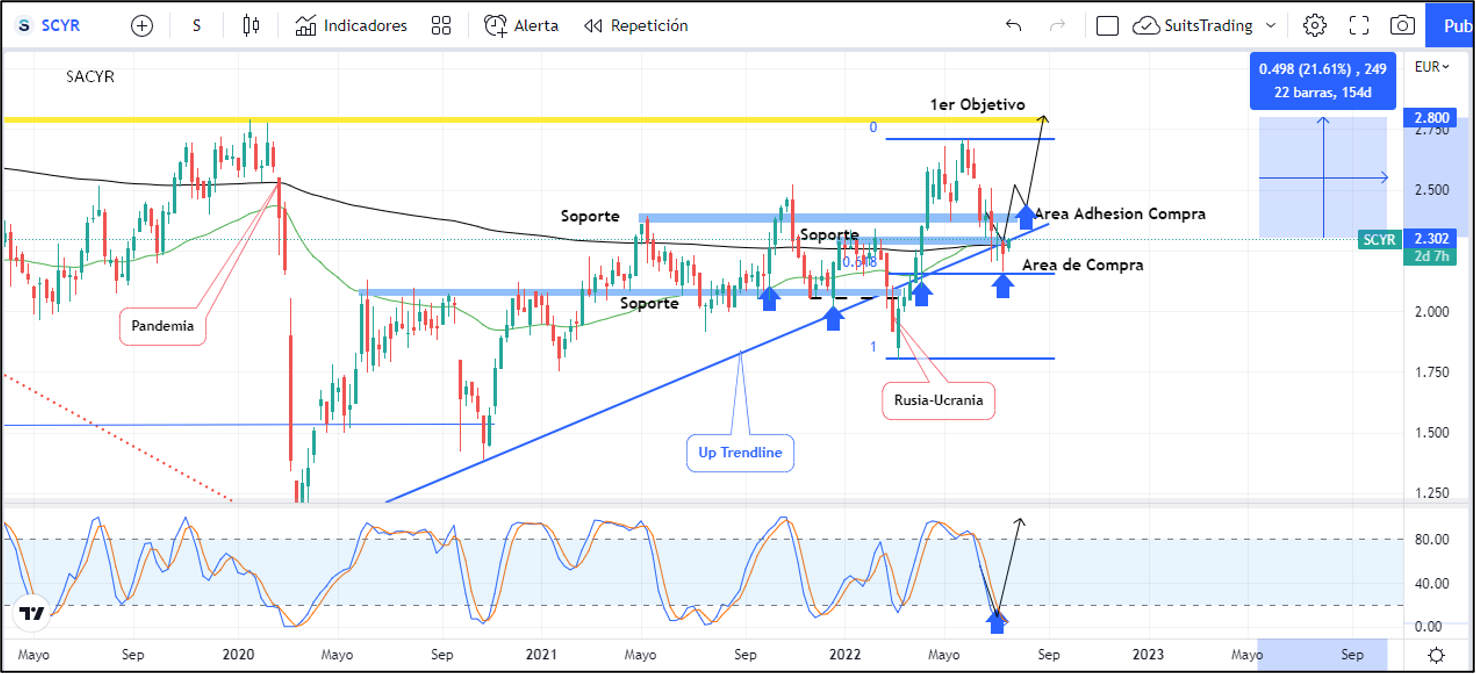Take a chart snapshot with camera icon

[1403, 26]
